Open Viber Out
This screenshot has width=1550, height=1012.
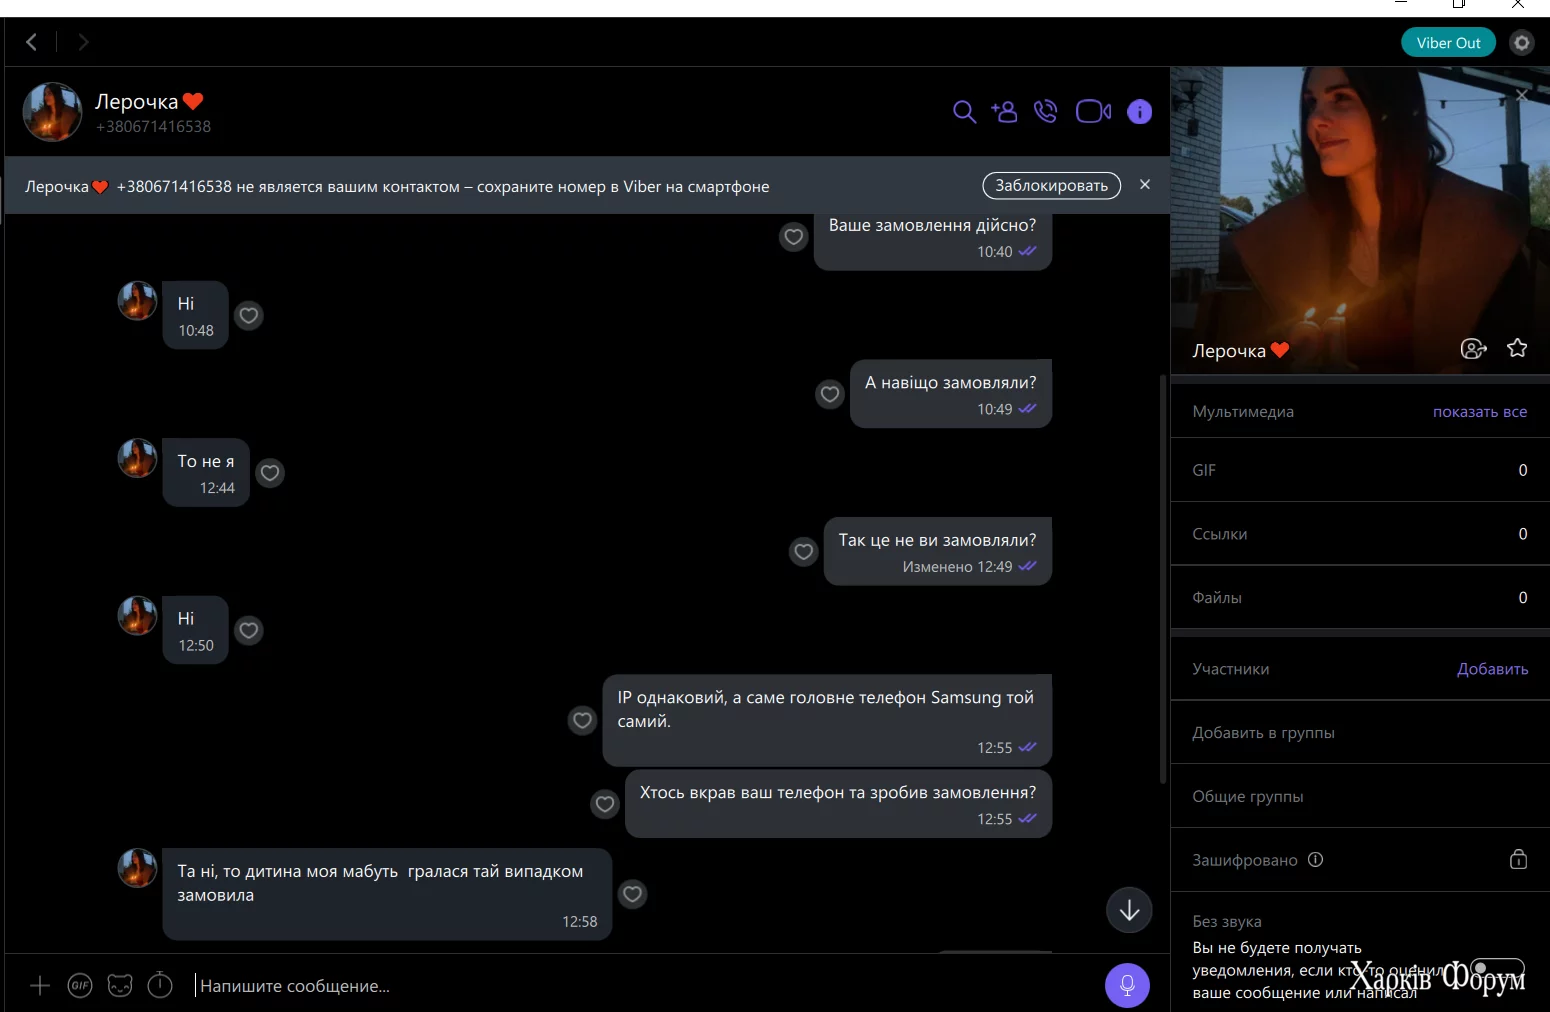1448,43
